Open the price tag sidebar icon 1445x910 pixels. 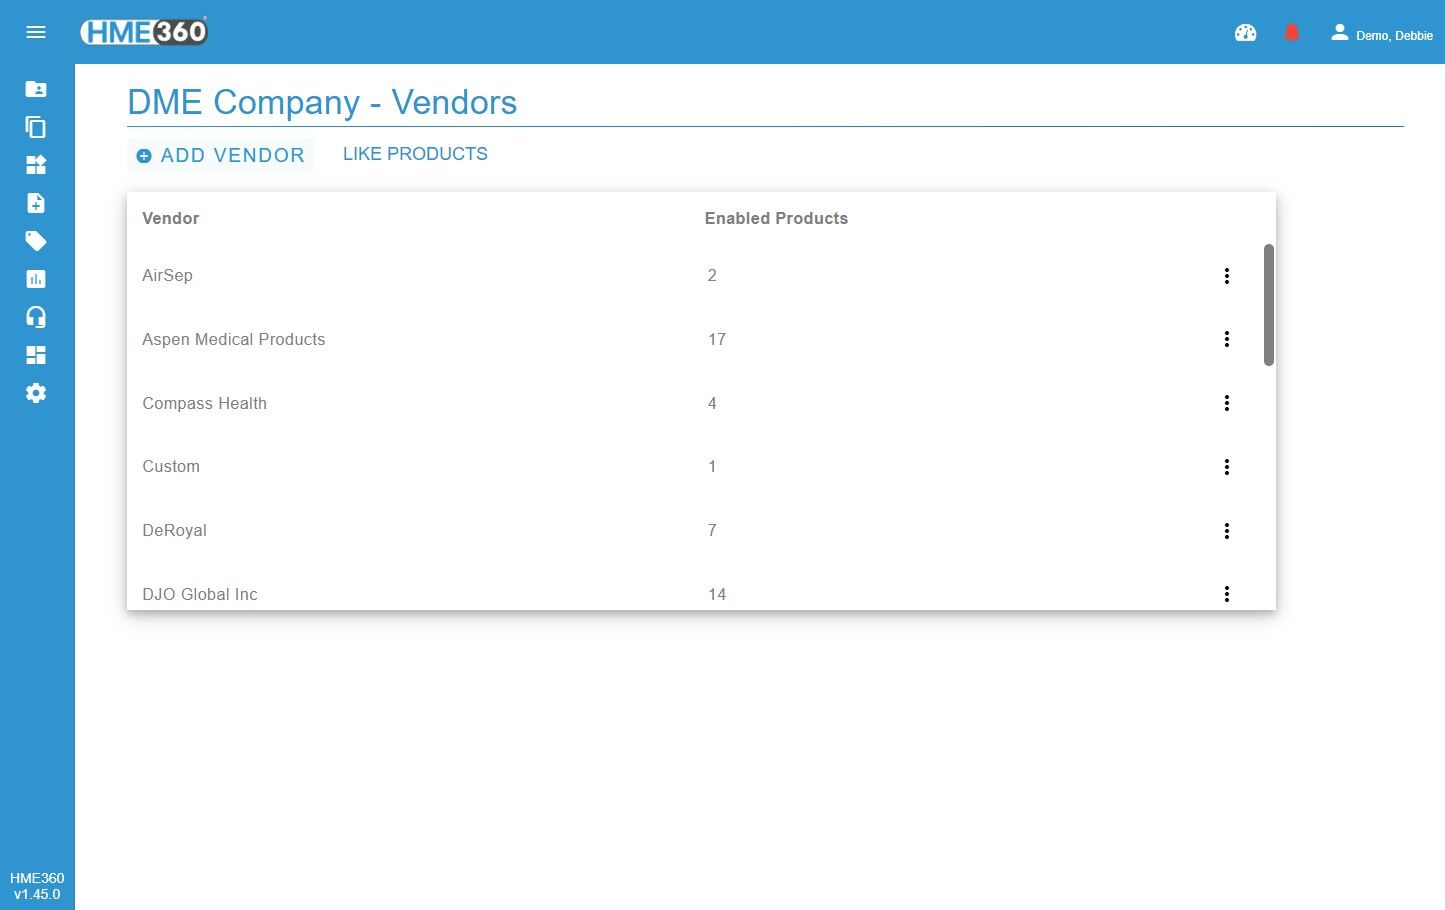pos(36,241)
